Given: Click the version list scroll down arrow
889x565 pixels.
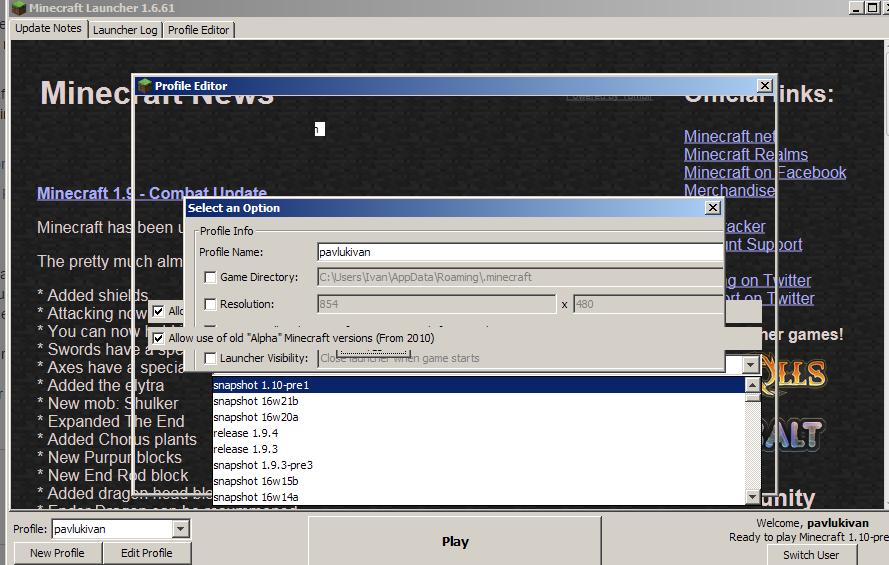Looking at the screenshot, I should tap(752, 497).
